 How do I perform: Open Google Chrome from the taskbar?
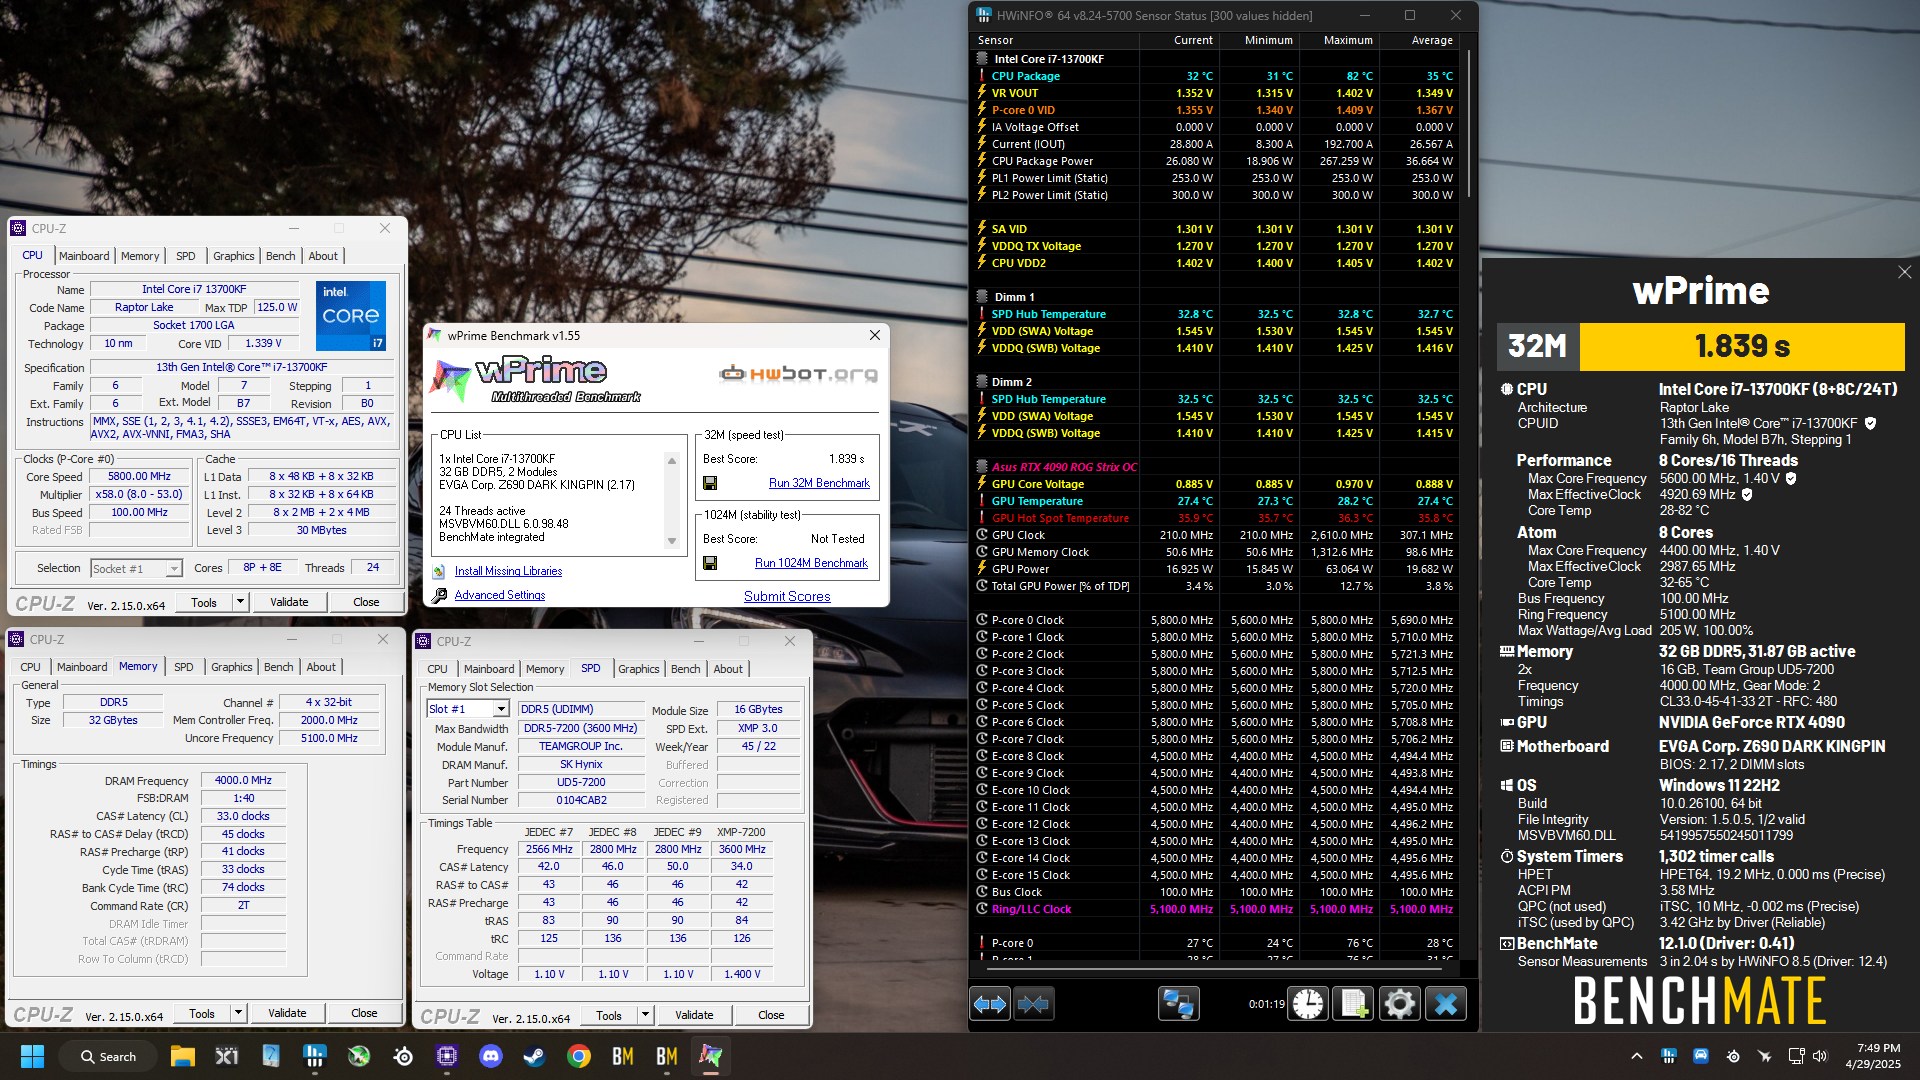(579, 1056)
